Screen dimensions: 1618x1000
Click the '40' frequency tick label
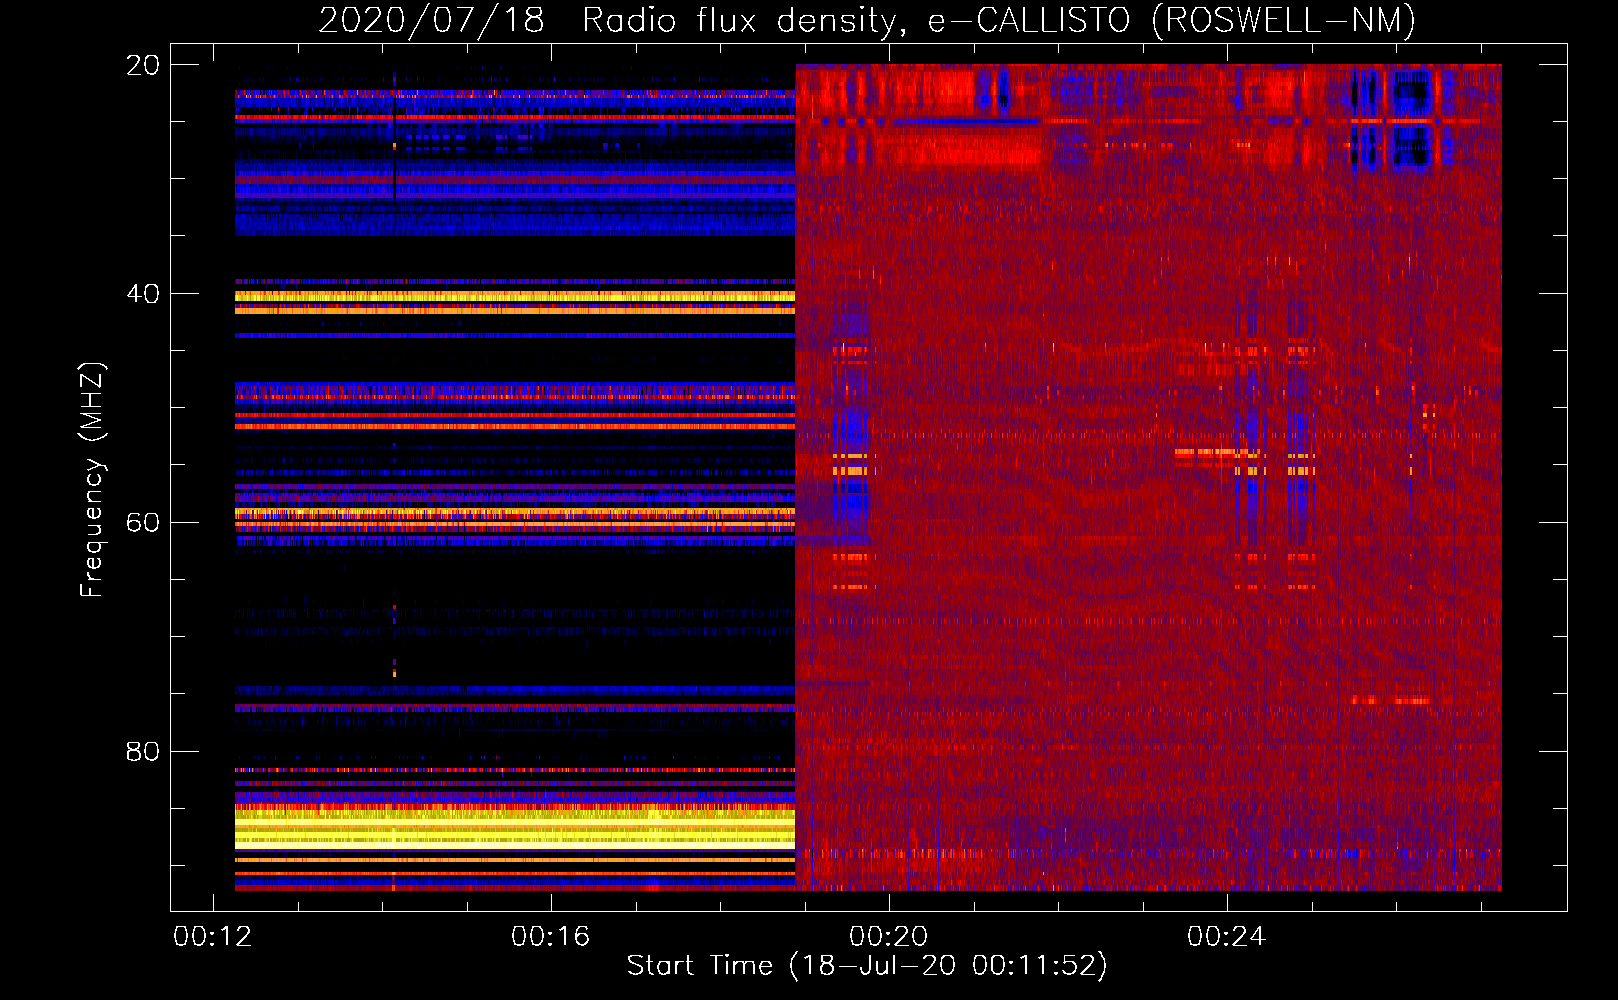point(143,294)
